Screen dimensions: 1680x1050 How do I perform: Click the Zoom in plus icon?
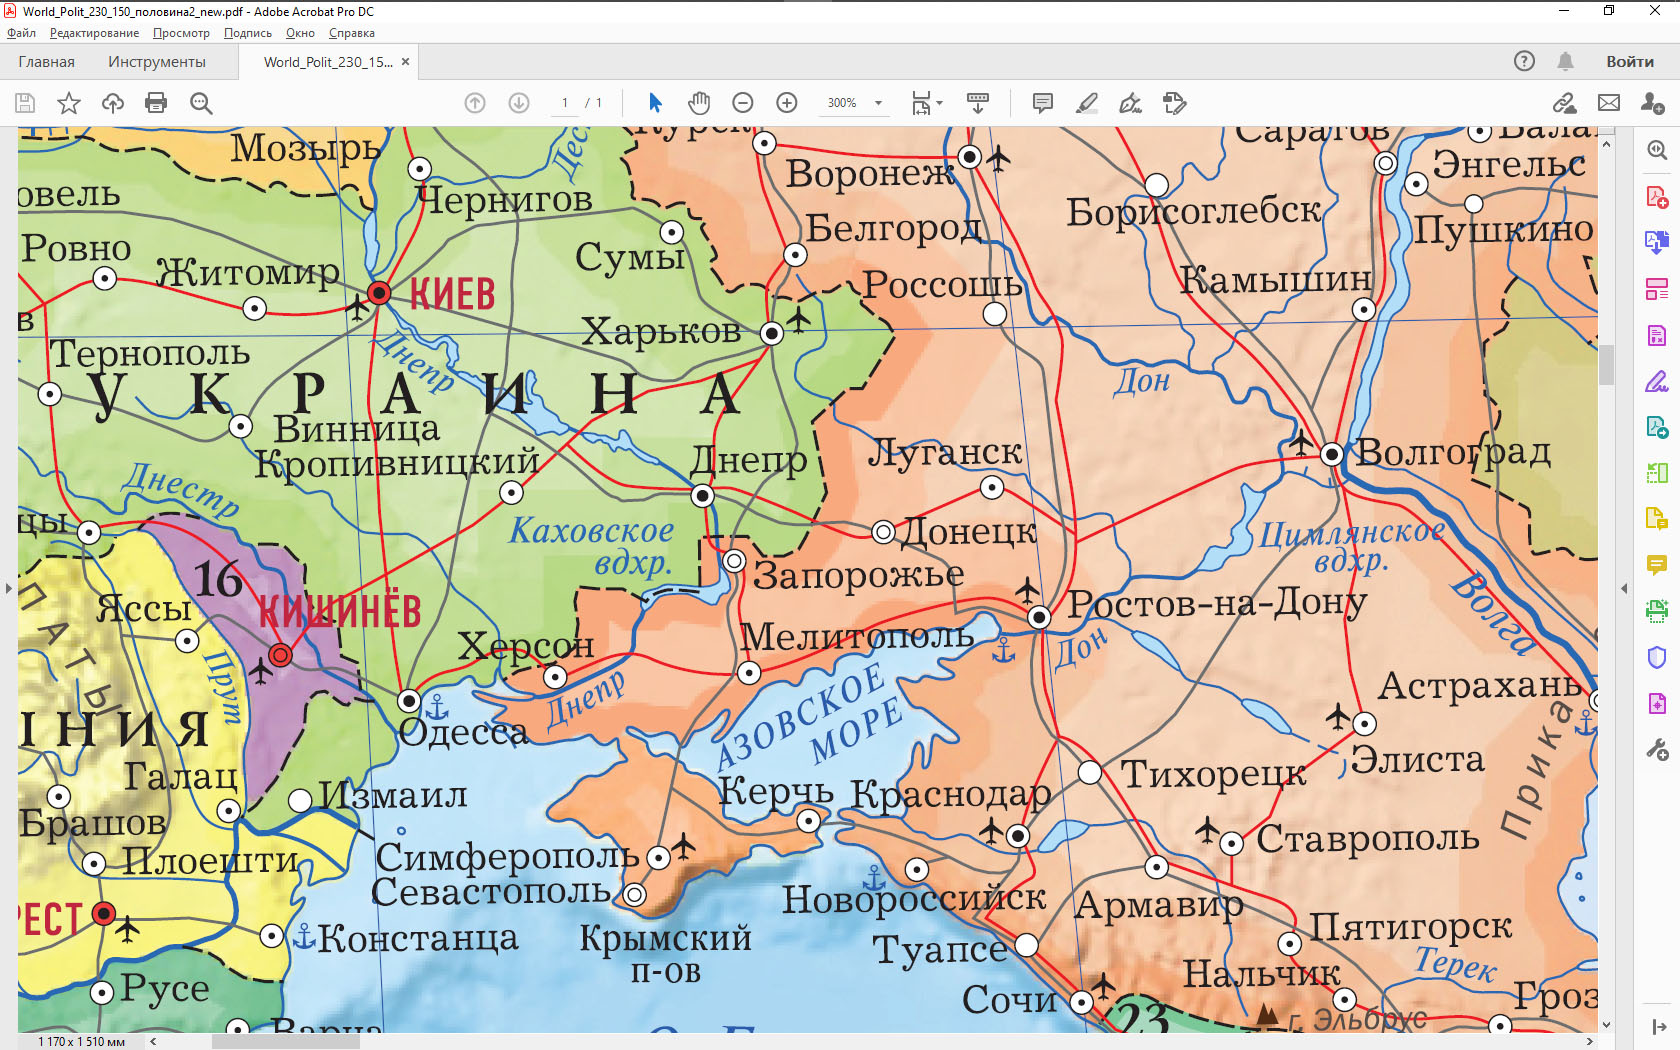click(787, 103)
